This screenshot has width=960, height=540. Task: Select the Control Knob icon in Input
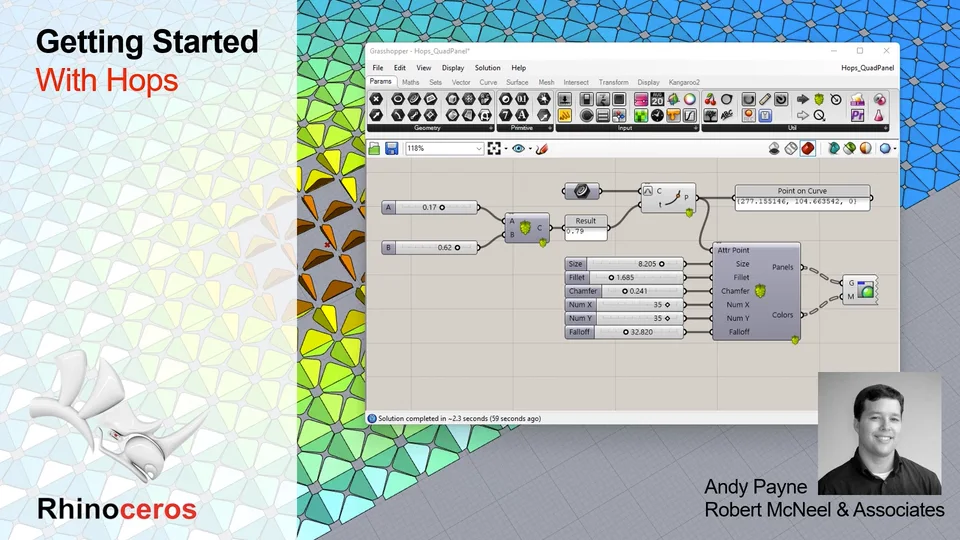pos(587,114)
